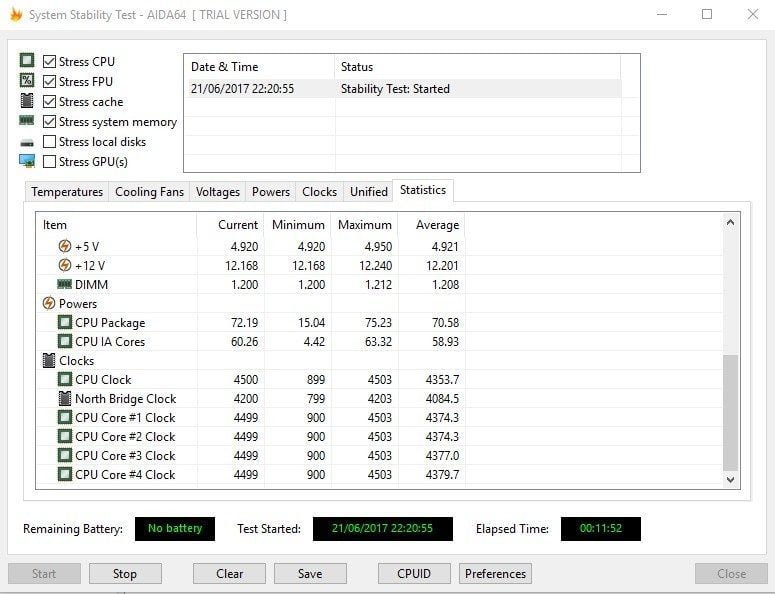Click the Current column header
The image size is (775, 594).
(230, 225)
